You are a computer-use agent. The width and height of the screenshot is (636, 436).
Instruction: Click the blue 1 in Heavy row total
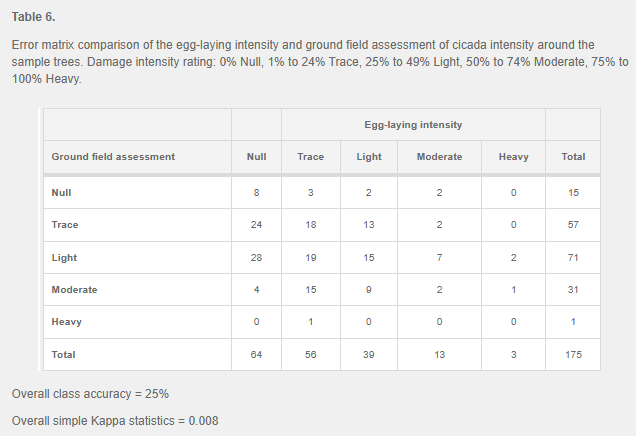click(573, 322)
